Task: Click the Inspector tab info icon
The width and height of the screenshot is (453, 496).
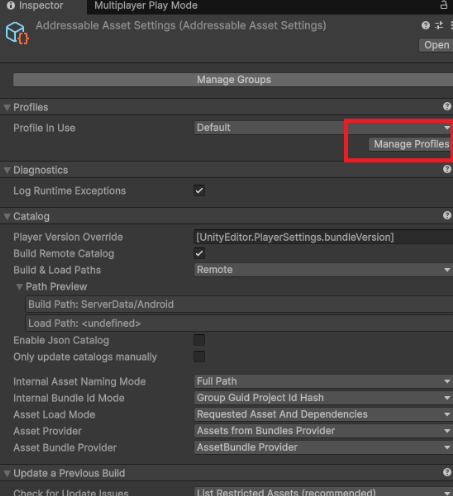Action: (x=11, y=5)
